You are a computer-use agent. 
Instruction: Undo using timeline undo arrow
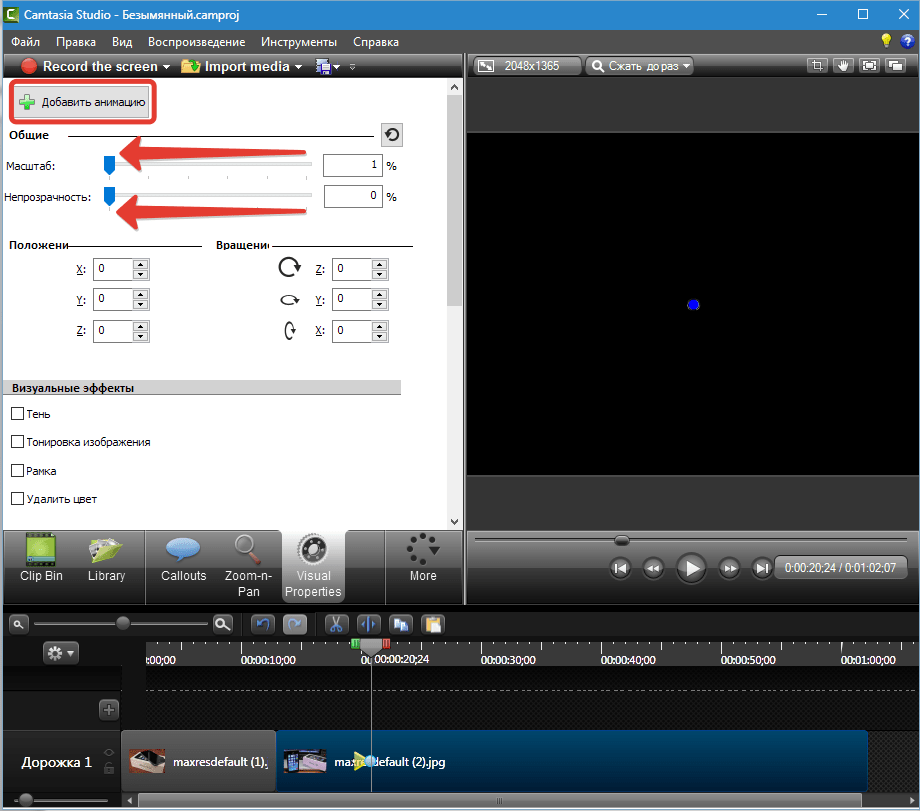click(264, 624)
